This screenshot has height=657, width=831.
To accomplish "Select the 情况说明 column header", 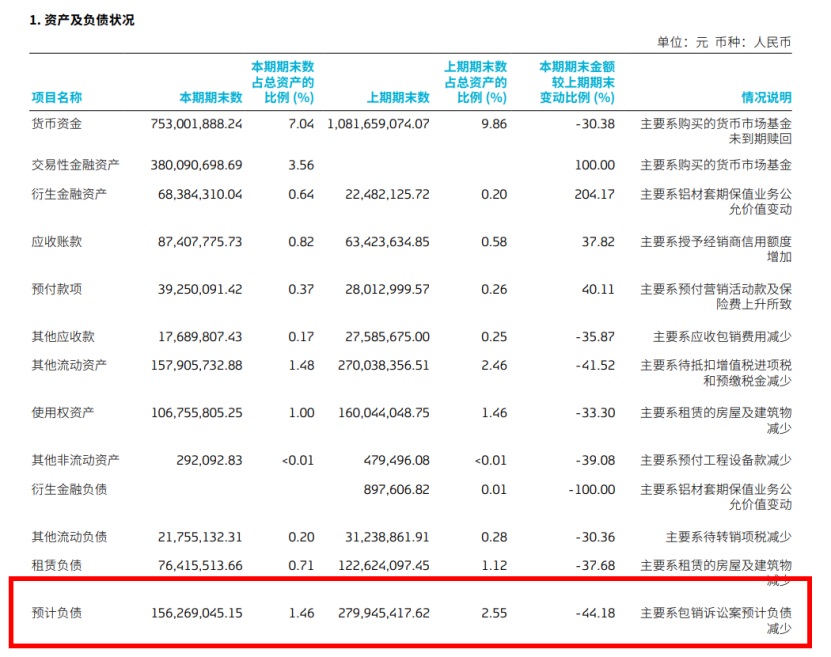I will [765, 98].
